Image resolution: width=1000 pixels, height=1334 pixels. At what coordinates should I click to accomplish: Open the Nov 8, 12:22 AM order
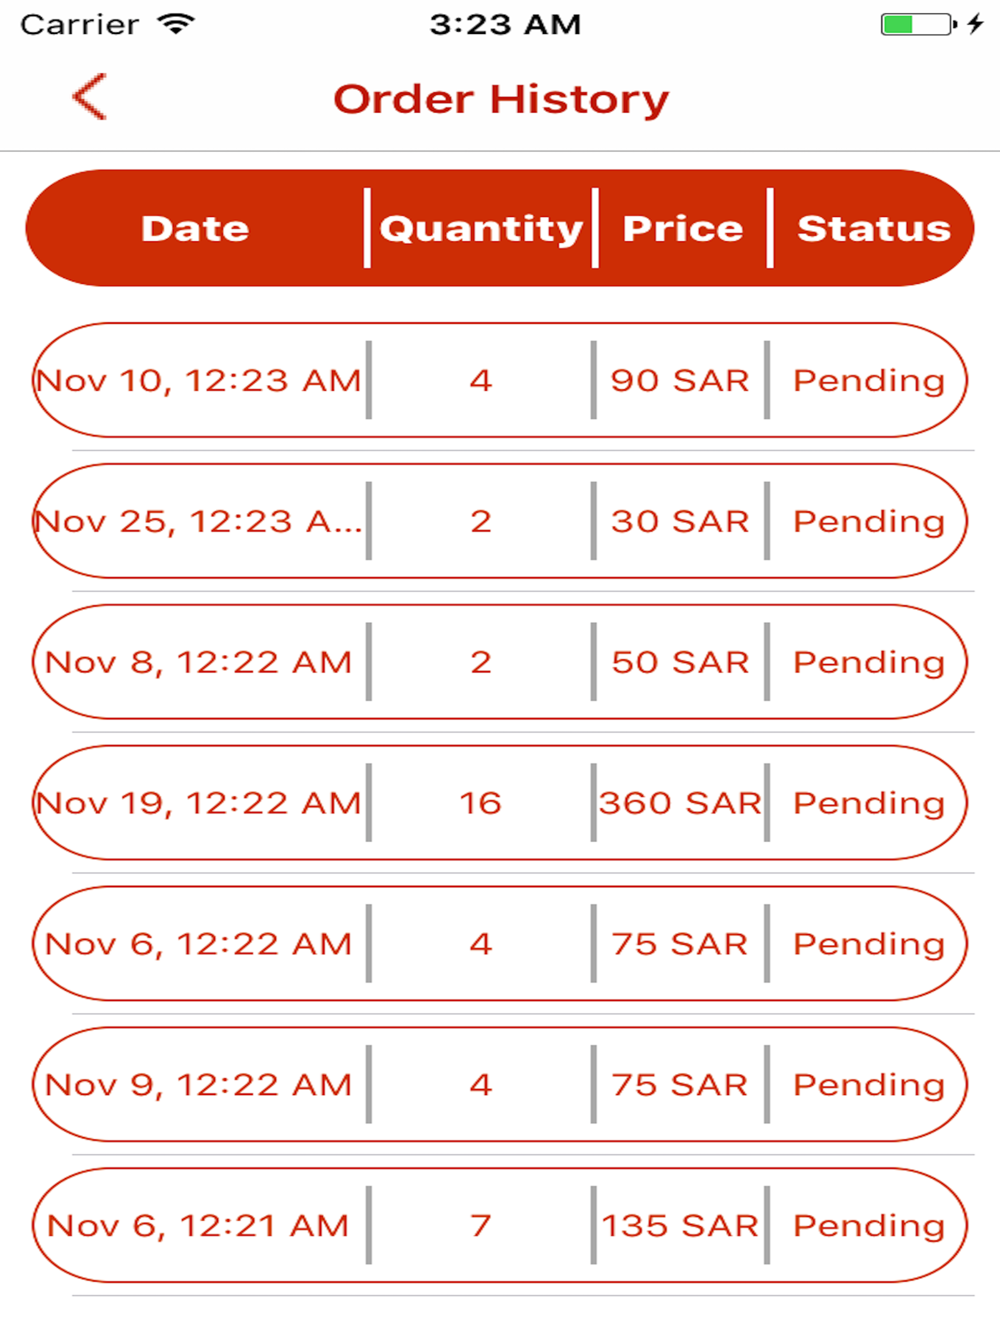pyautogui.click(x=500, y=662)
